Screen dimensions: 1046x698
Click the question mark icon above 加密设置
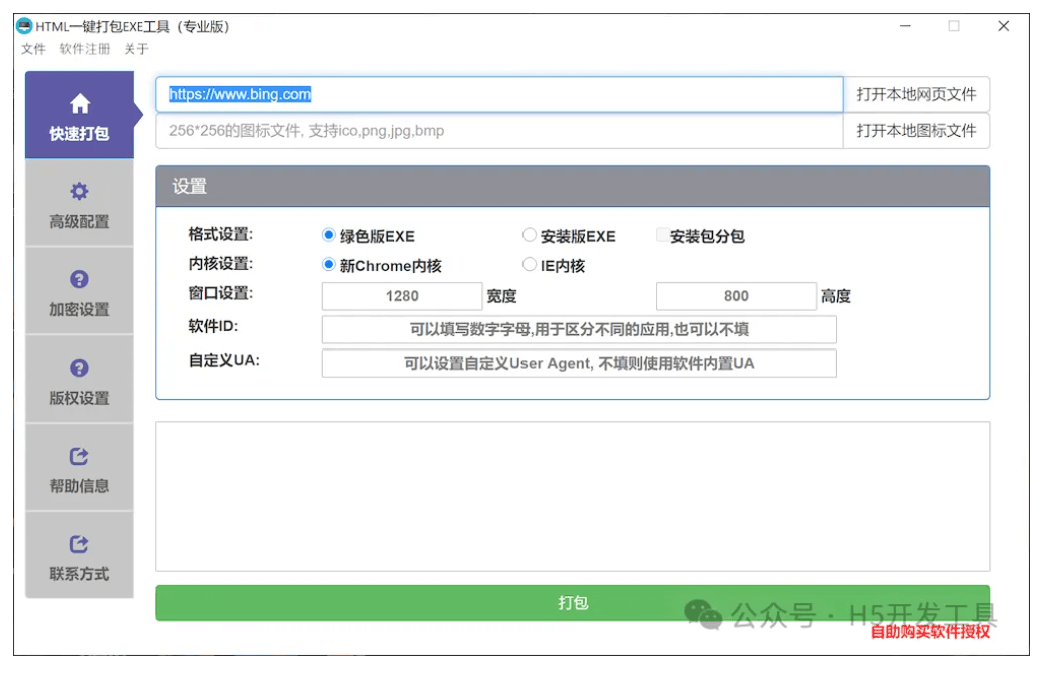(x=79, y=280)
